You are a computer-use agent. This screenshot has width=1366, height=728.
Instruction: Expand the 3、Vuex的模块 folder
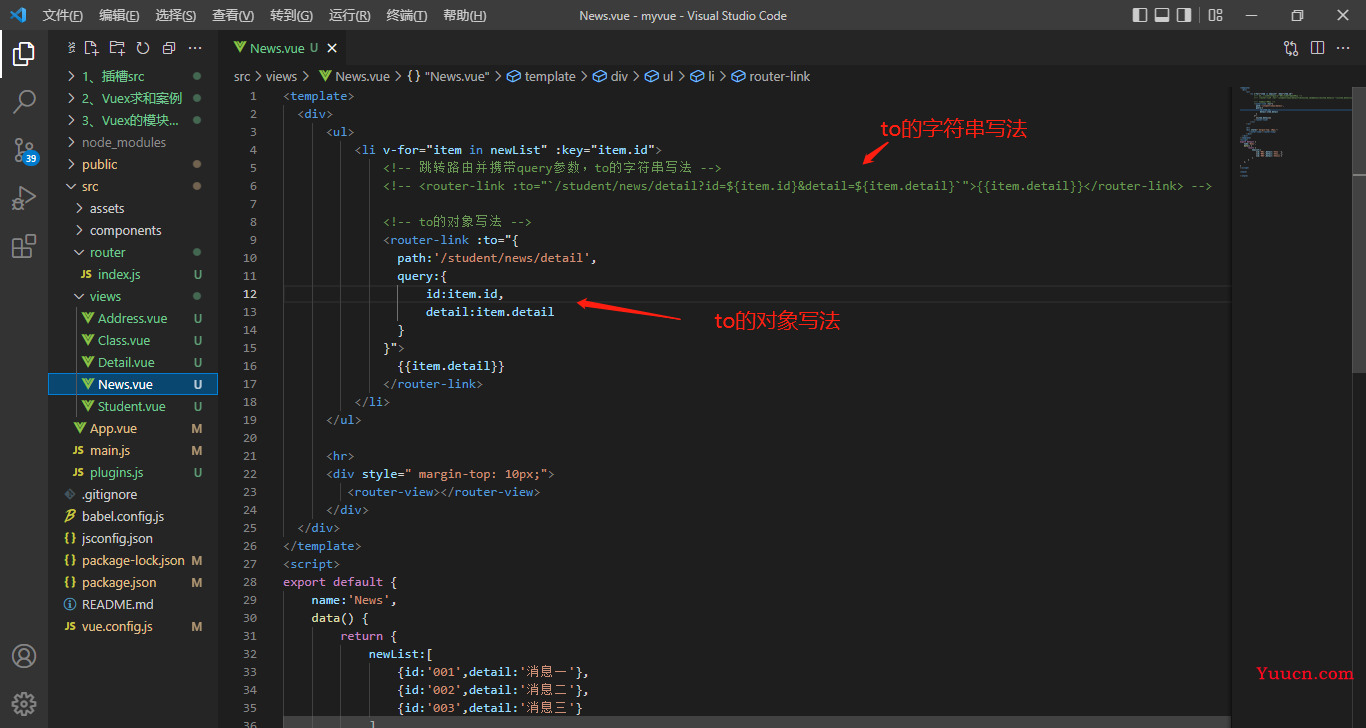[x=132, y=120]
